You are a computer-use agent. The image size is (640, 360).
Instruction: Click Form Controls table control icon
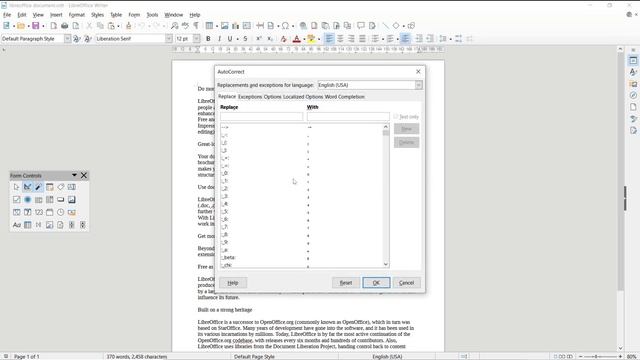(28, 225)
